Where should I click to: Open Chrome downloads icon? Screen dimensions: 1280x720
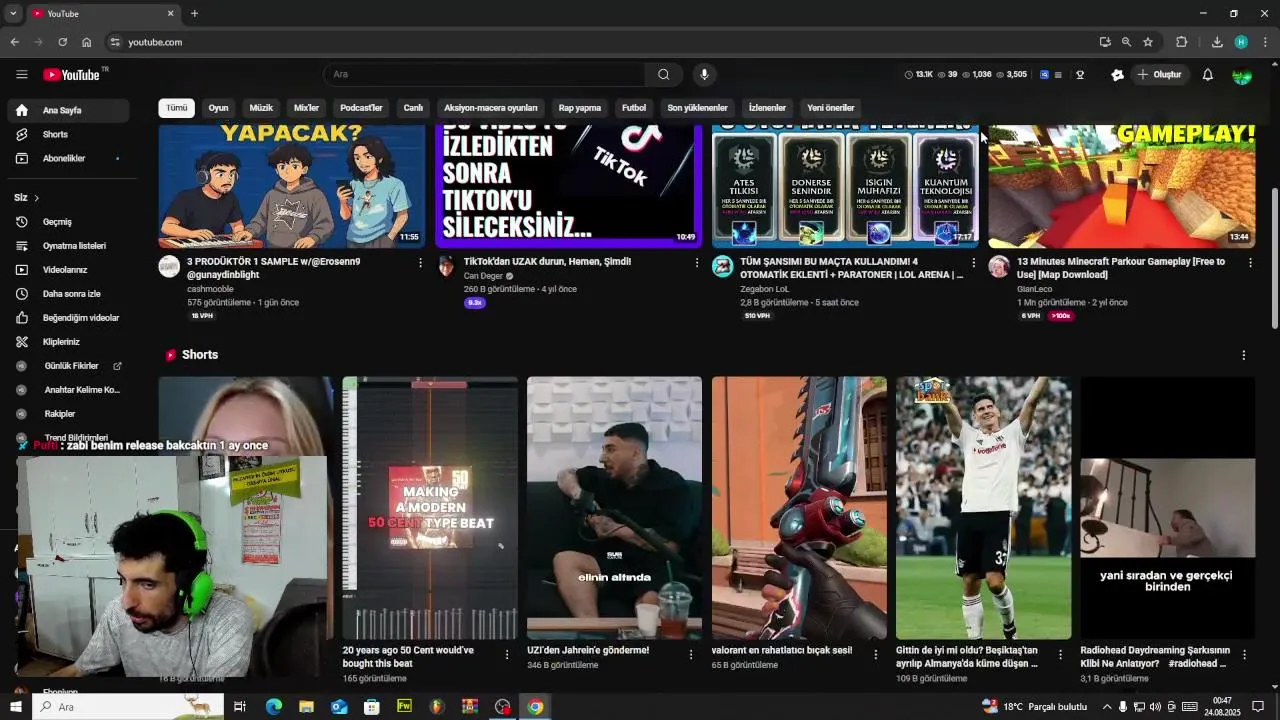pyautogui.click(x=1217, y=42)
